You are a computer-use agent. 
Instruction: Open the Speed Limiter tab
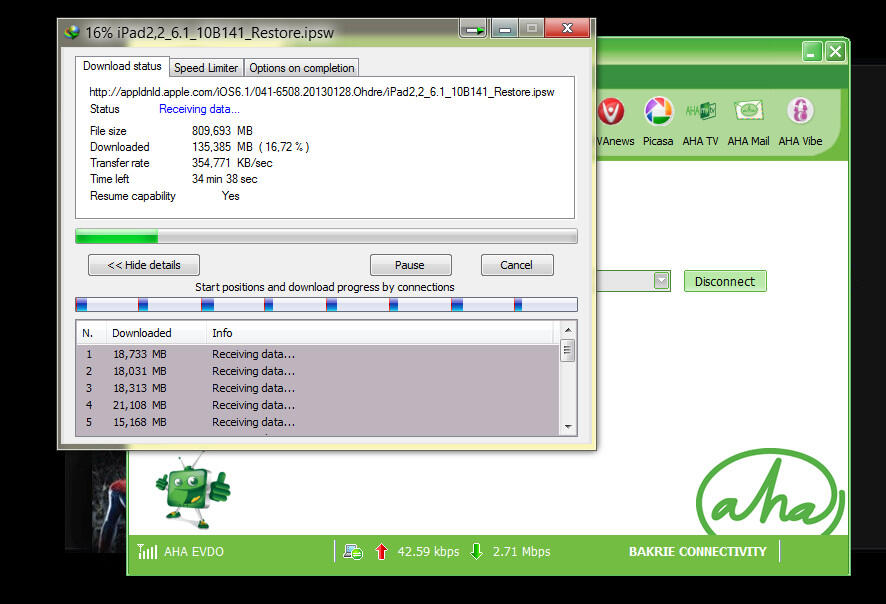(x=206, y=68)
